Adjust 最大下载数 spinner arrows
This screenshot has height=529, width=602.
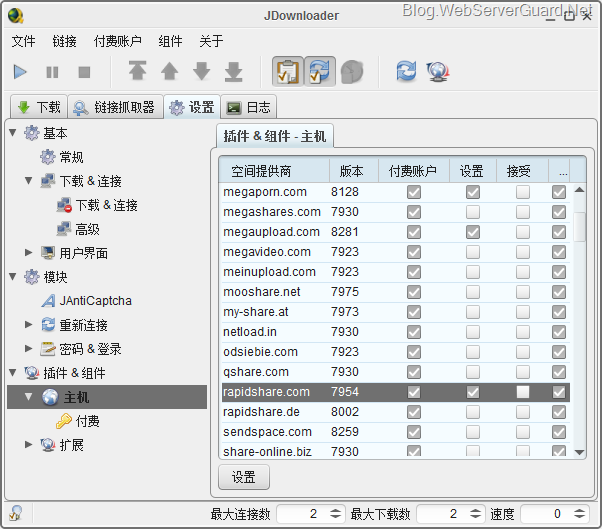[475, 514]
